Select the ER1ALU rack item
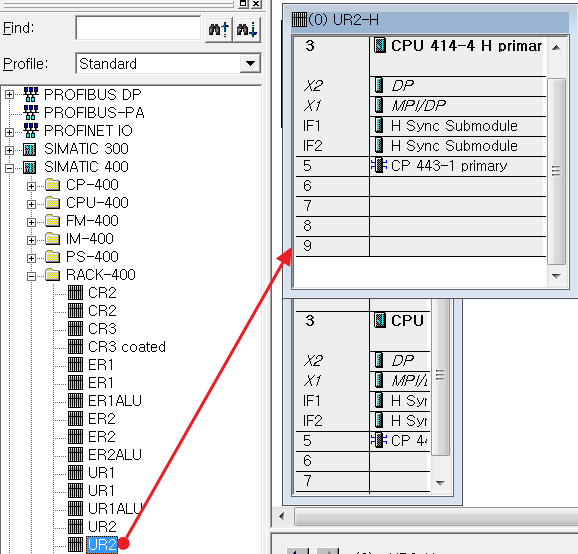Image resolution: width=578 pixels, height=554 pixels. pyautogui.click(x=115, y=400)
